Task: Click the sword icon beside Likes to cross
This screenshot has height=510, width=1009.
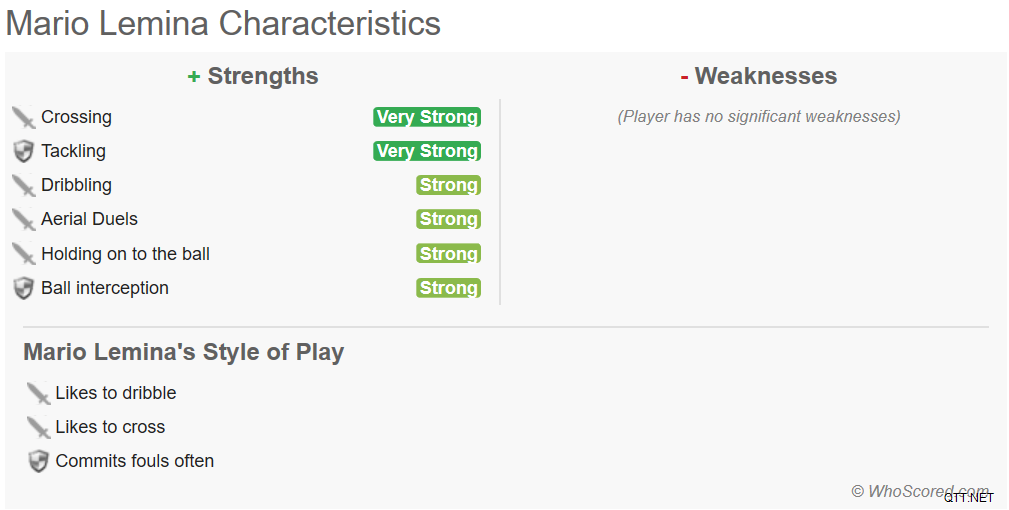Action: pyautogui.click(x=39, y=428)
